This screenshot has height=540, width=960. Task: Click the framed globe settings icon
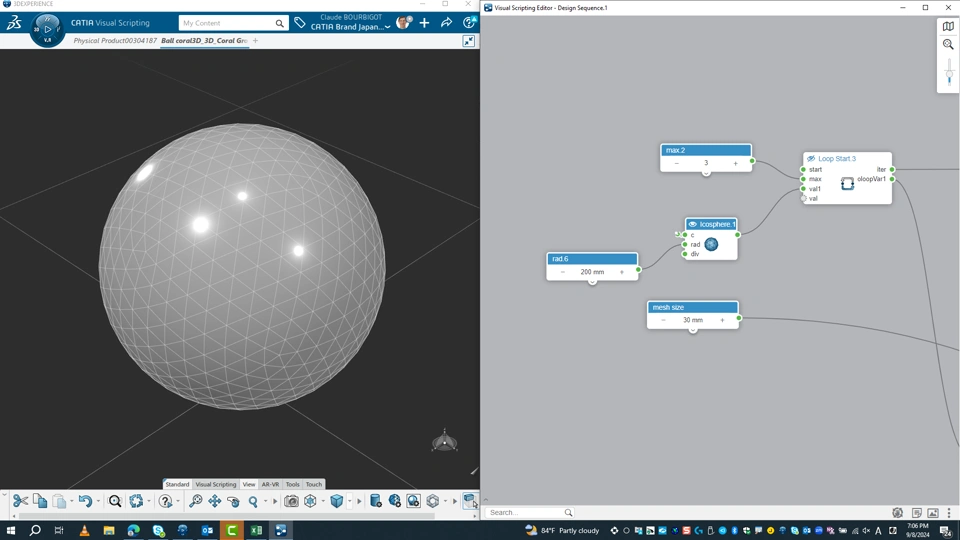[x=413, y=501]
